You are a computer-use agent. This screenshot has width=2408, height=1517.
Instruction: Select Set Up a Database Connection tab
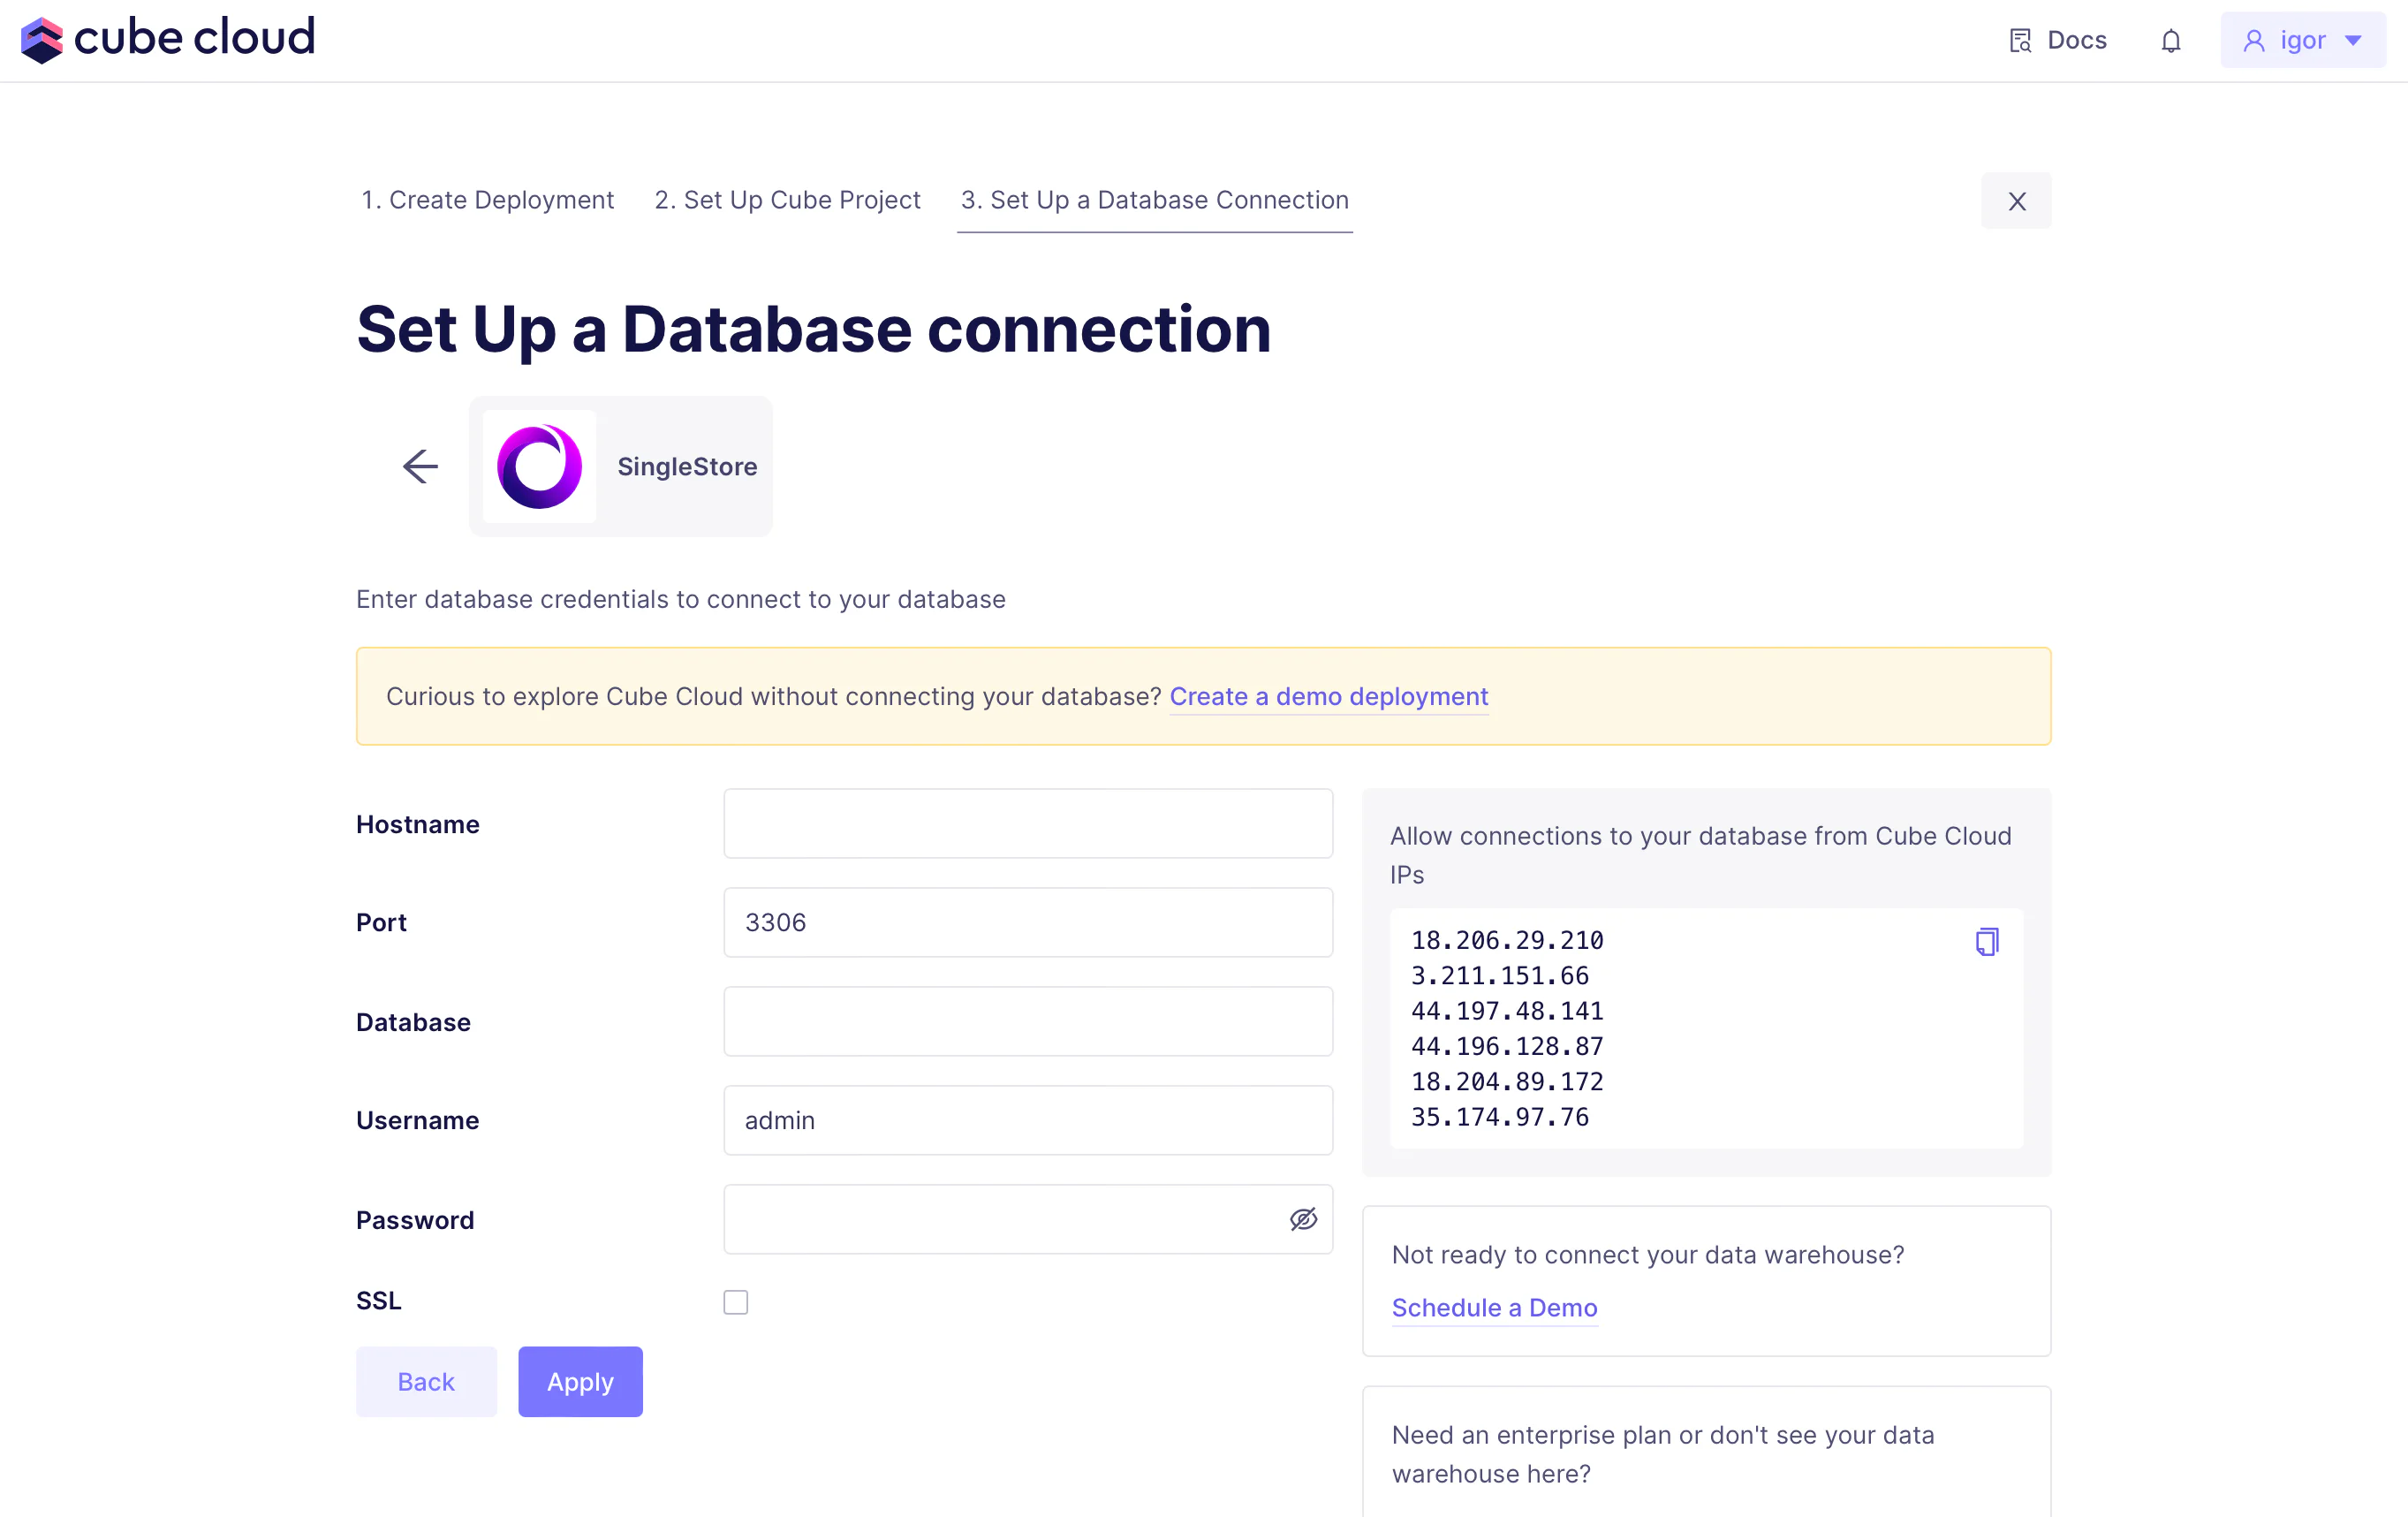[x=1154, y=200]
